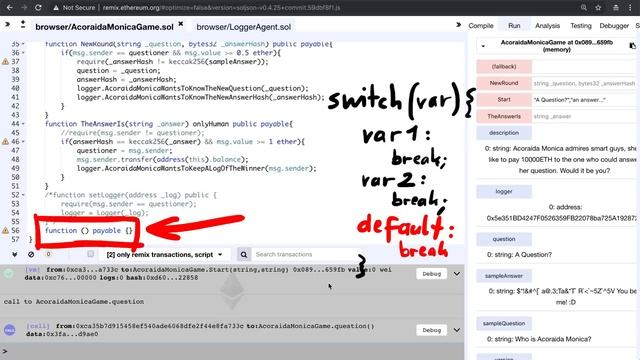The image size is (640, 360).
Task: Fold code at line 36
Action: point(23,53)
